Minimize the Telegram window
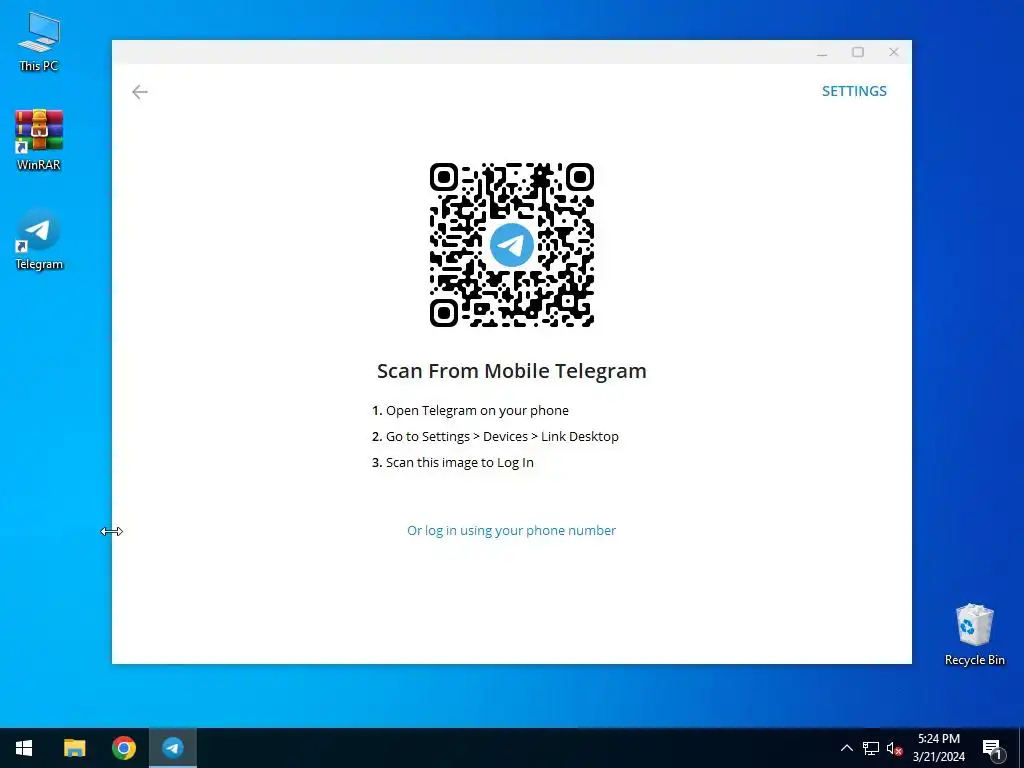Screen dimensions: 1024x768 pyautogui.click(x=822, y=52)
